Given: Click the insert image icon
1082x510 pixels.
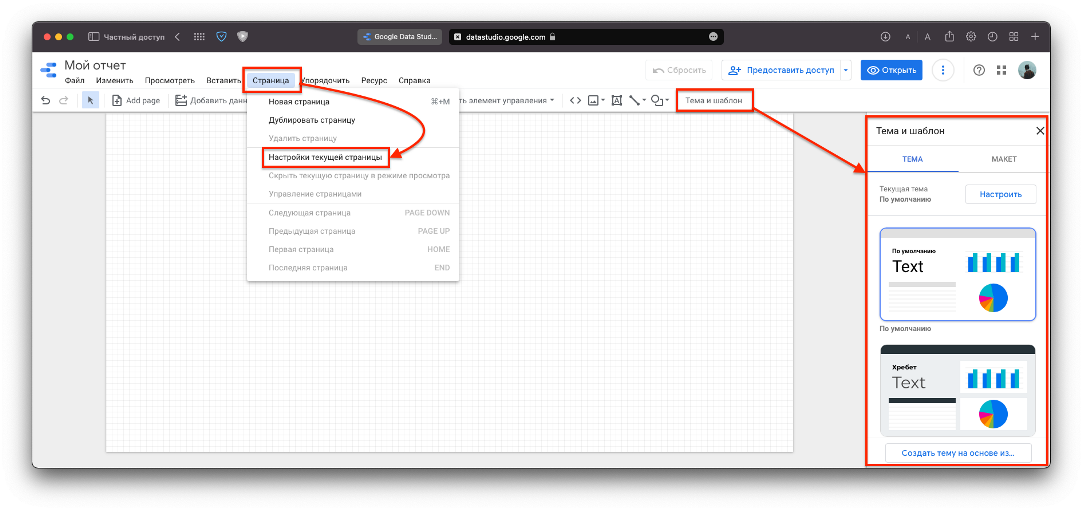Looking at the screenshot, I should tap(592, 101).
